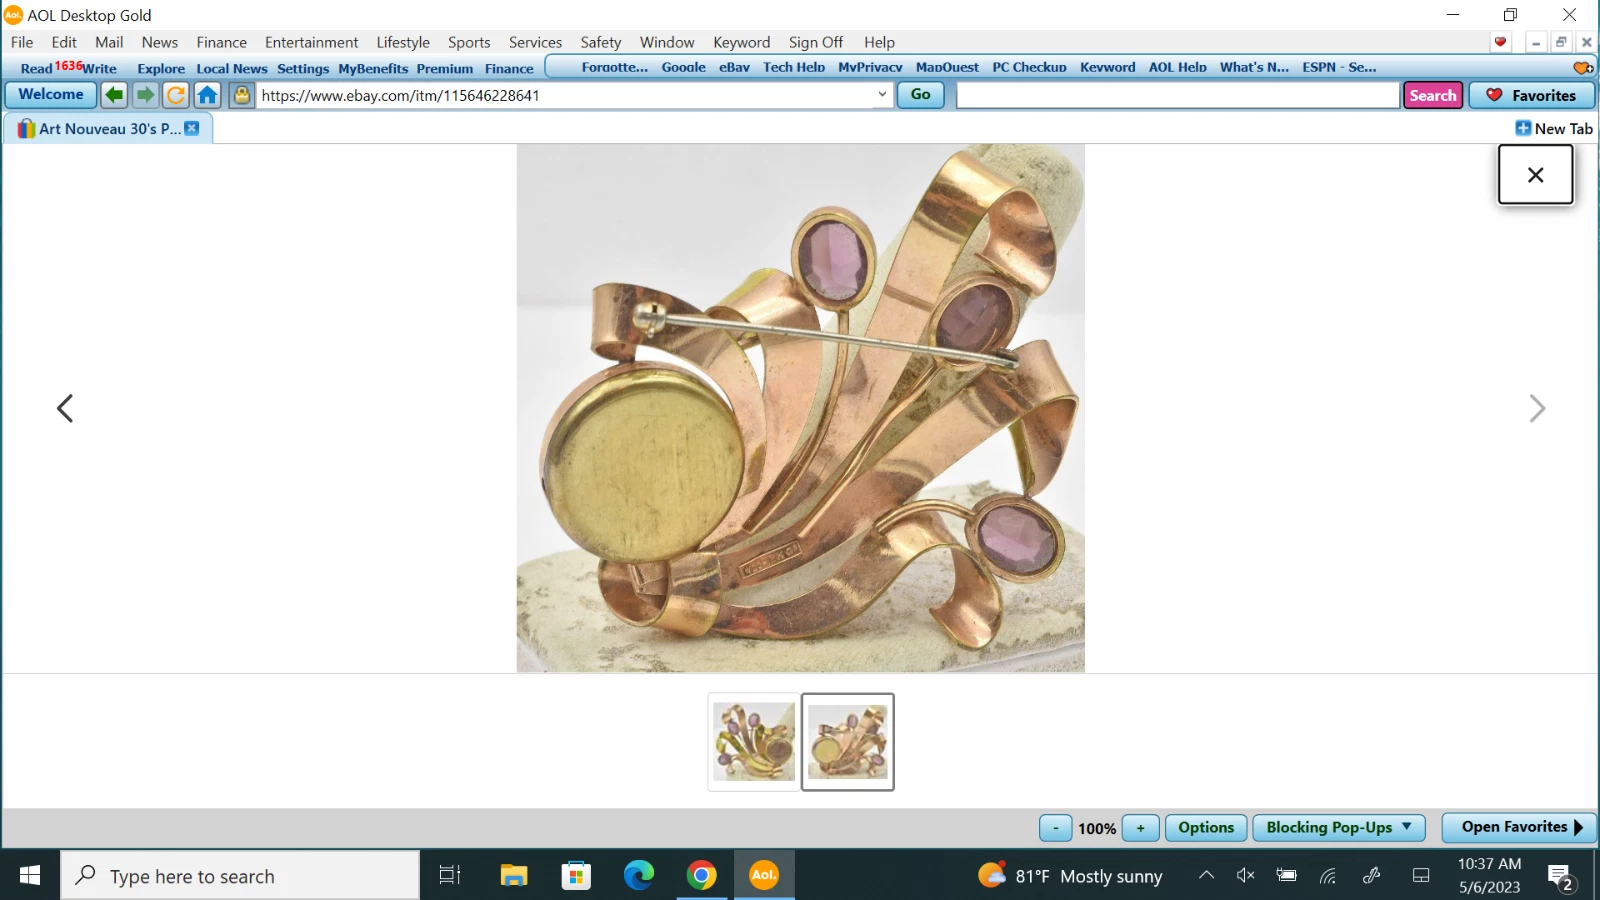Open MyBenefits in the toolbar
Screen dimensions: 1600x900
tap(373, 69)
